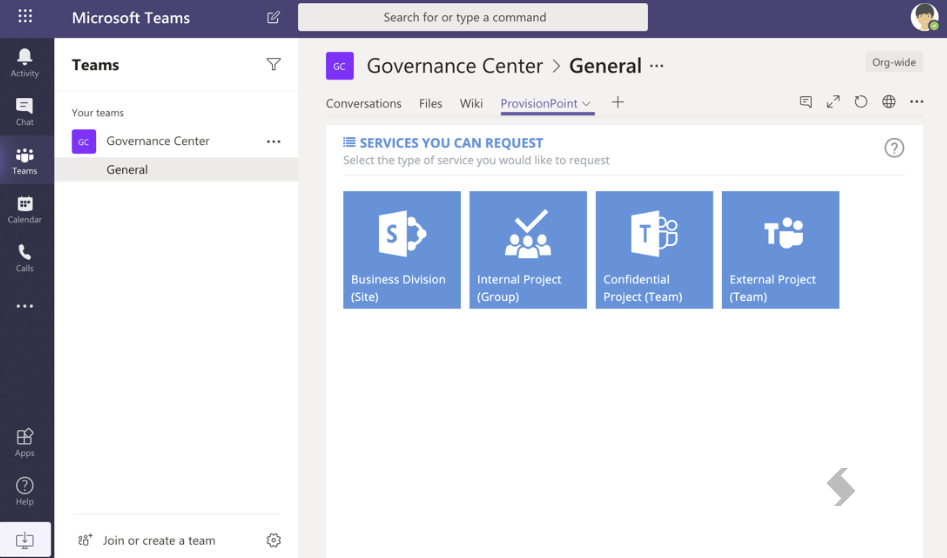Show more apps ellipsis in left rail

coord(25,306)
